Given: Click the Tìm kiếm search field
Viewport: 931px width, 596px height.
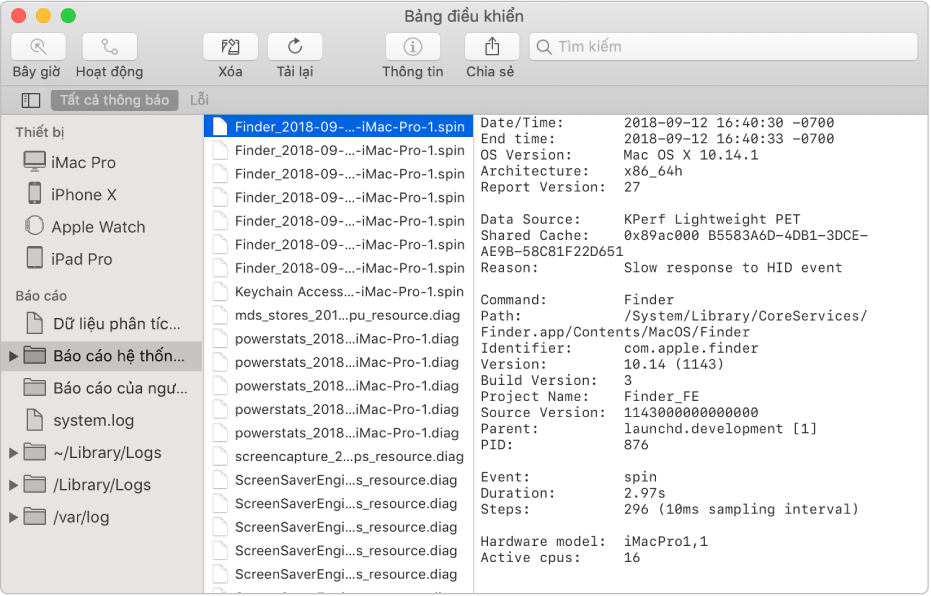Looking at the screenshot, I should pos(723,47).
